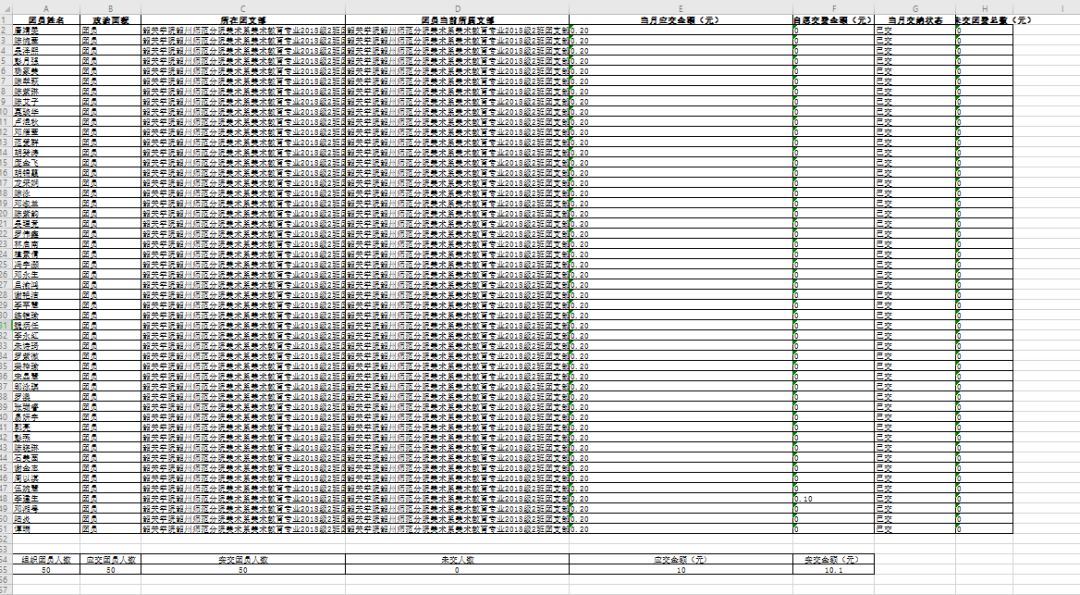Select the 团员当前所属支部 header cell
The height and width of the screenshot is (595, 1080).
(457, 20)
